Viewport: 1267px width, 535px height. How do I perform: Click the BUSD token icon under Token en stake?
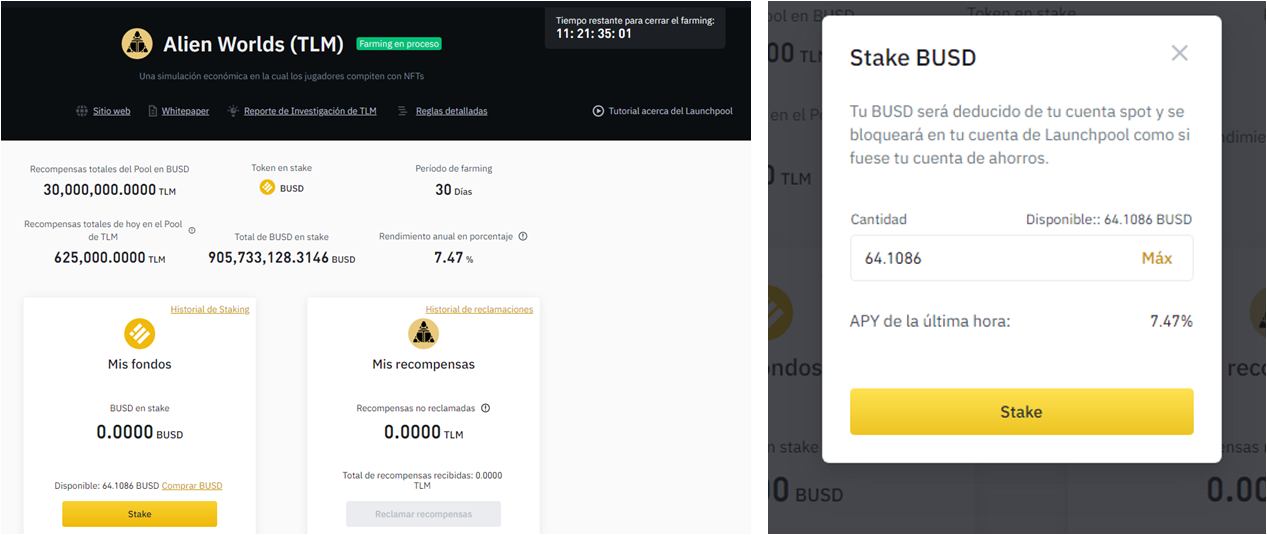[x=267, y=188]
